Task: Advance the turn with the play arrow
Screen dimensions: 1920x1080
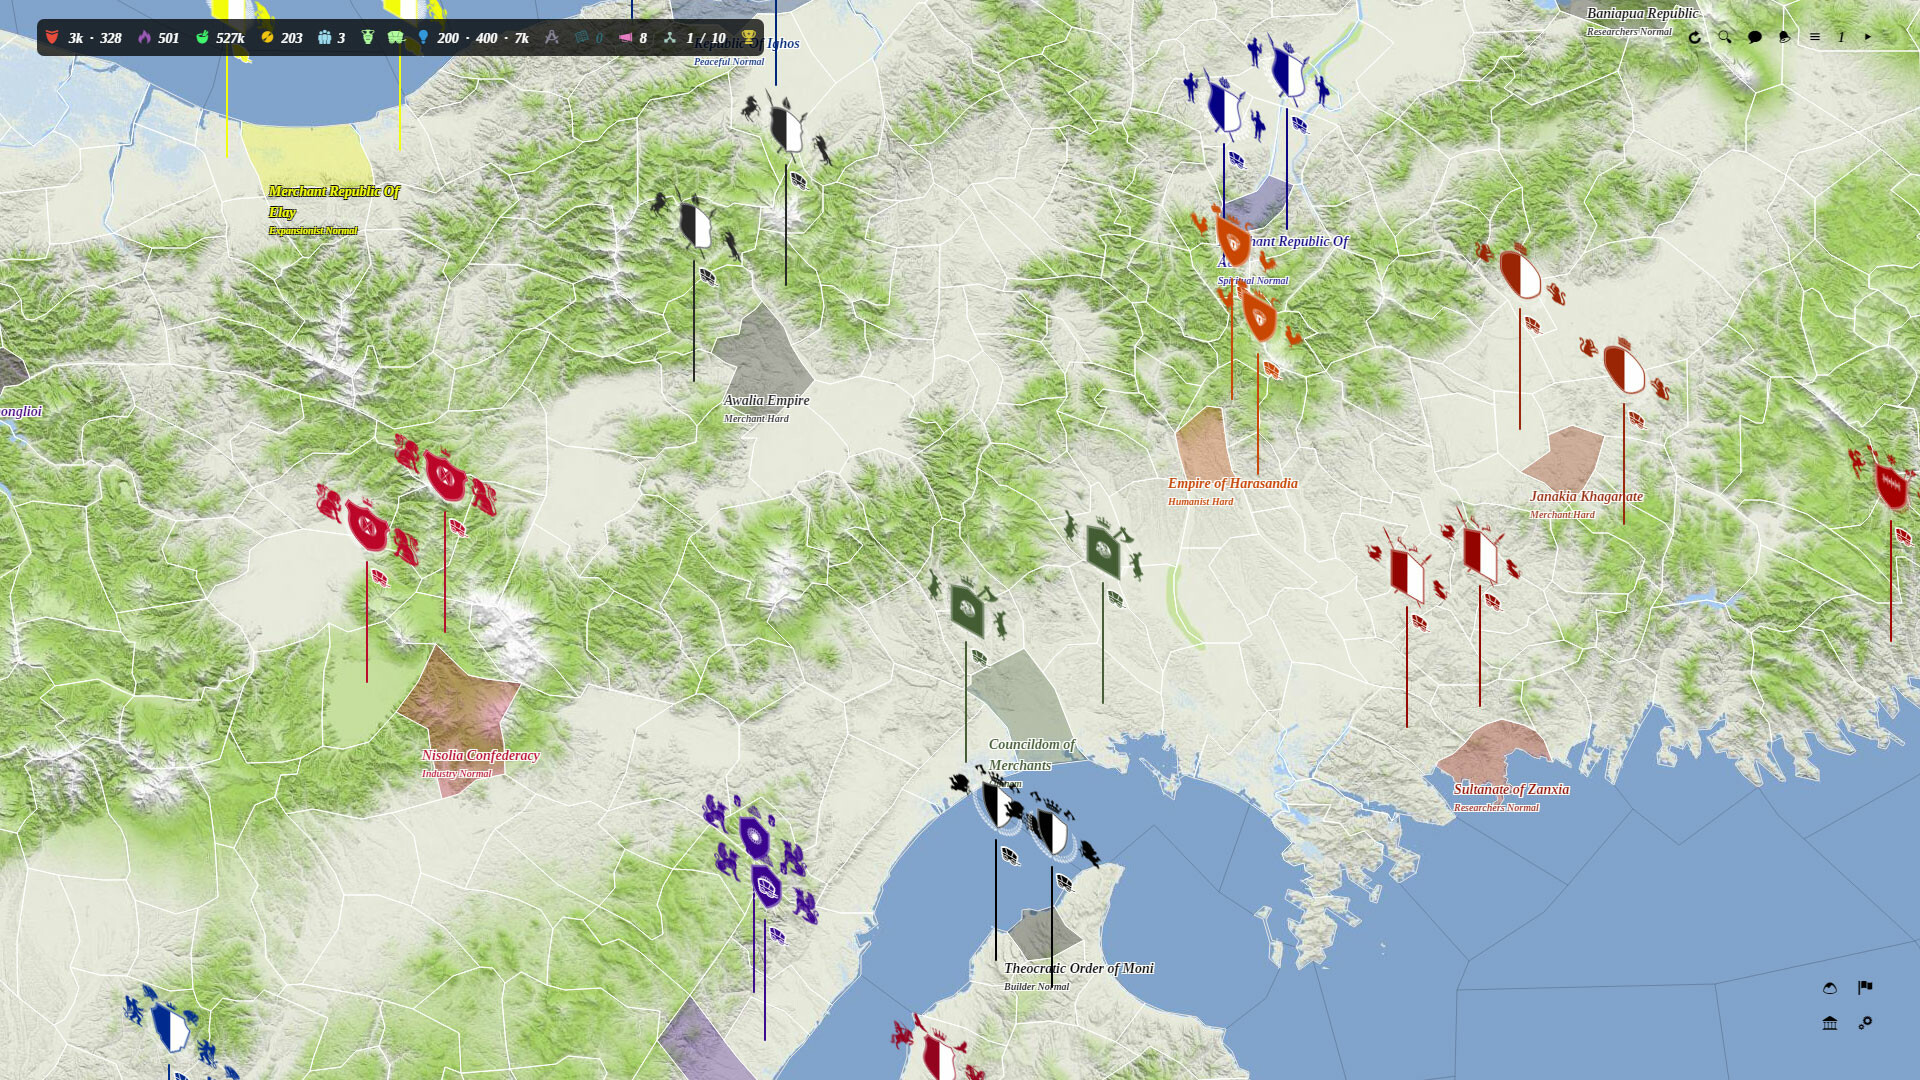Action: 1867,37
